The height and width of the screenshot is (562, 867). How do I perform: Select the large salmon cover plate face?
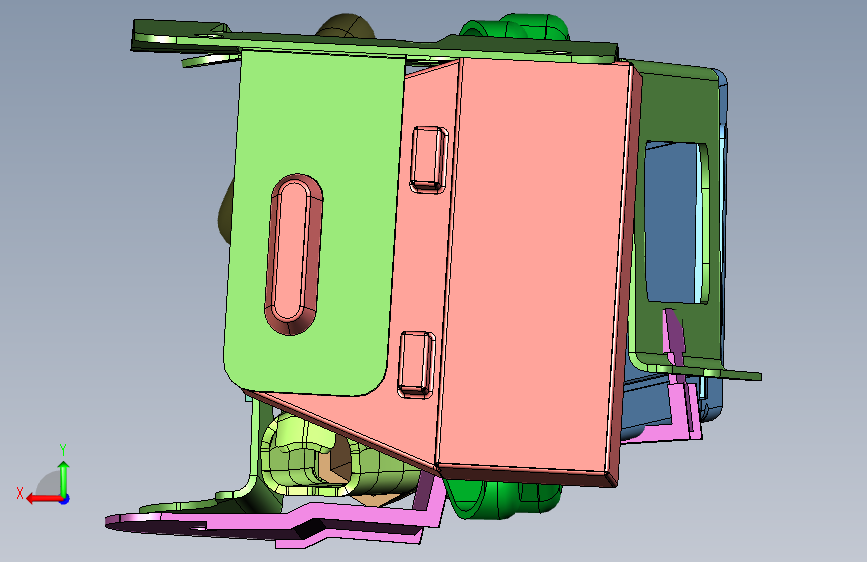point(534,266)
